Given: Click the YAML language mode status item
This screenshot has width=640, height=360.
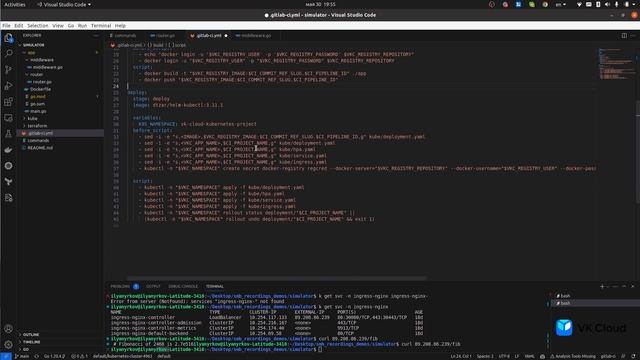Looking at the screenshot, I should coord(529,356).
